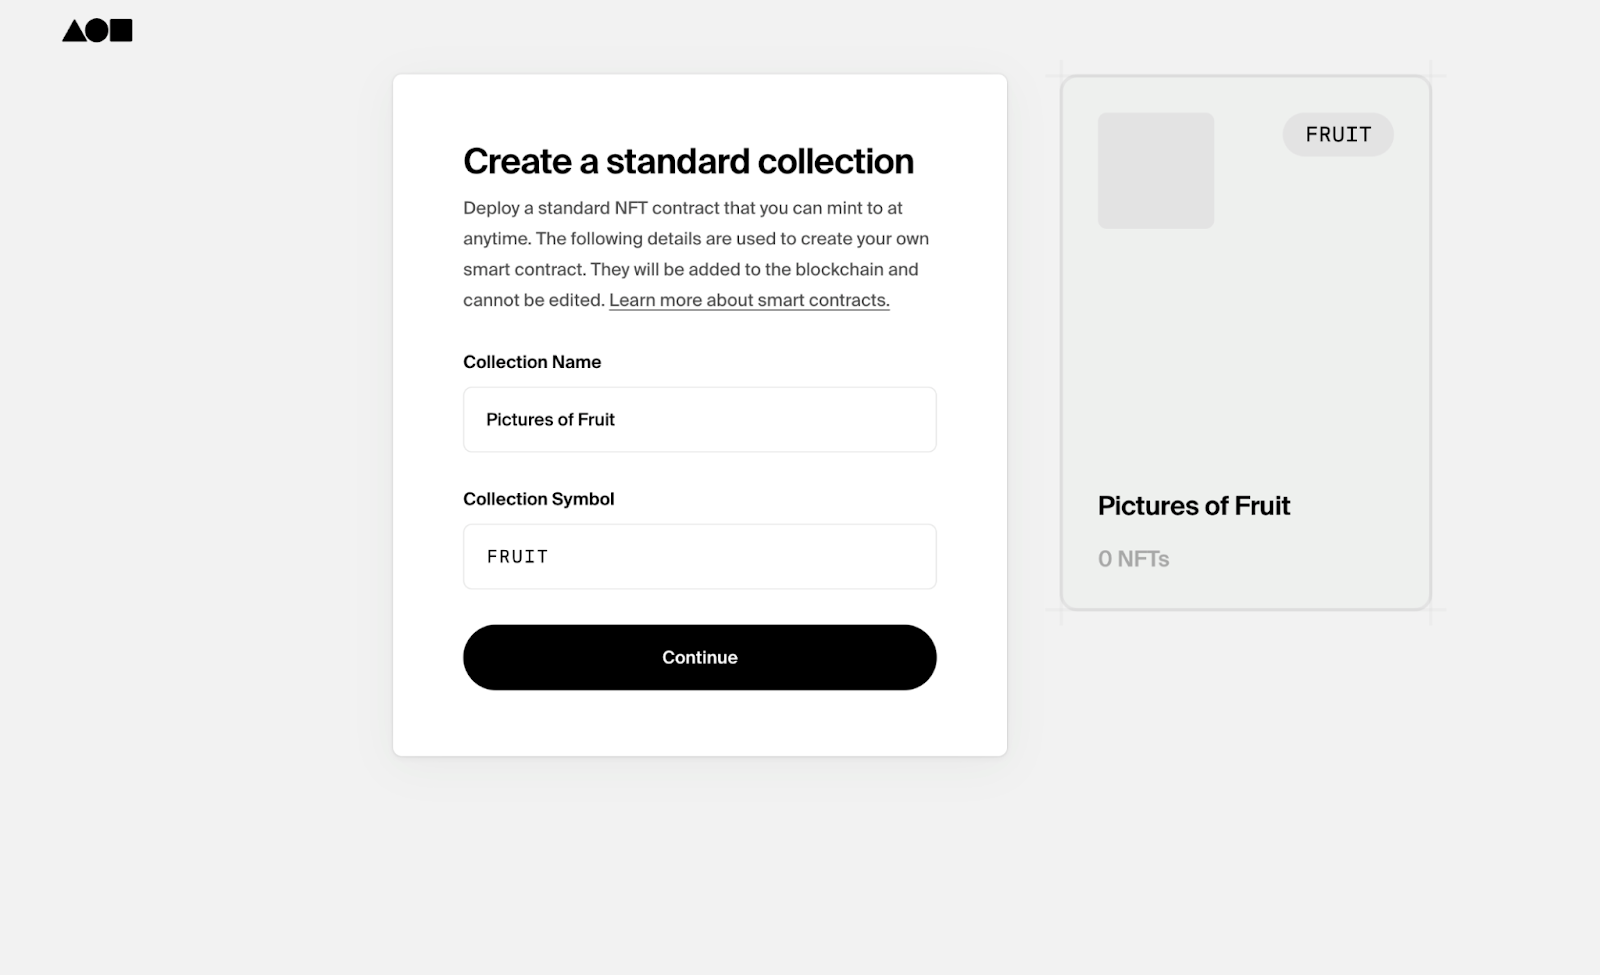Click the Pictures of Fruit title on the preview card
Screen dimensions: 1600x975
(1194, 506)
